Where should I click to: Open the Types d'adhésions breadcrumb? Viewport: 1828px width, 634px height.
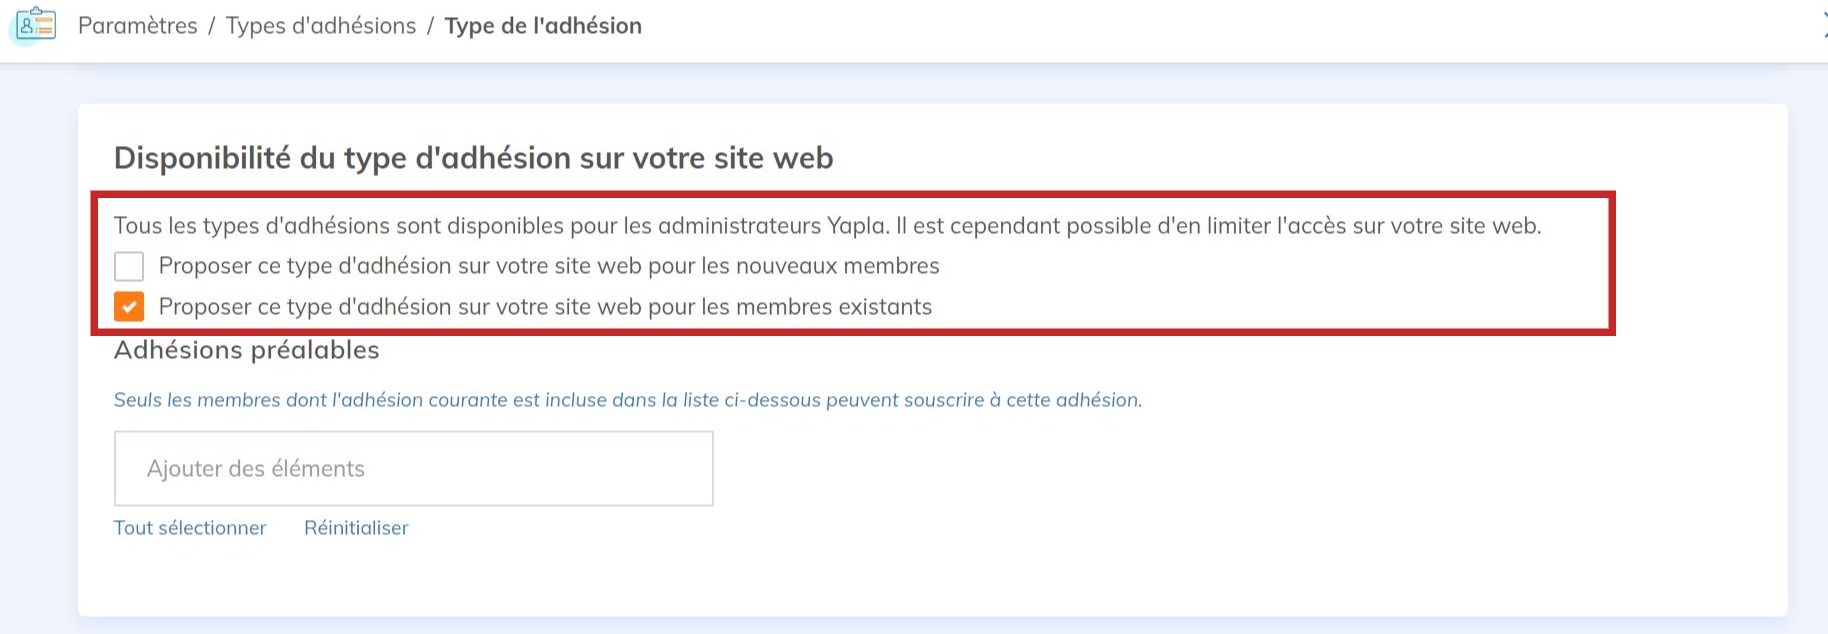pyautogui.click(x=321, y=26)
